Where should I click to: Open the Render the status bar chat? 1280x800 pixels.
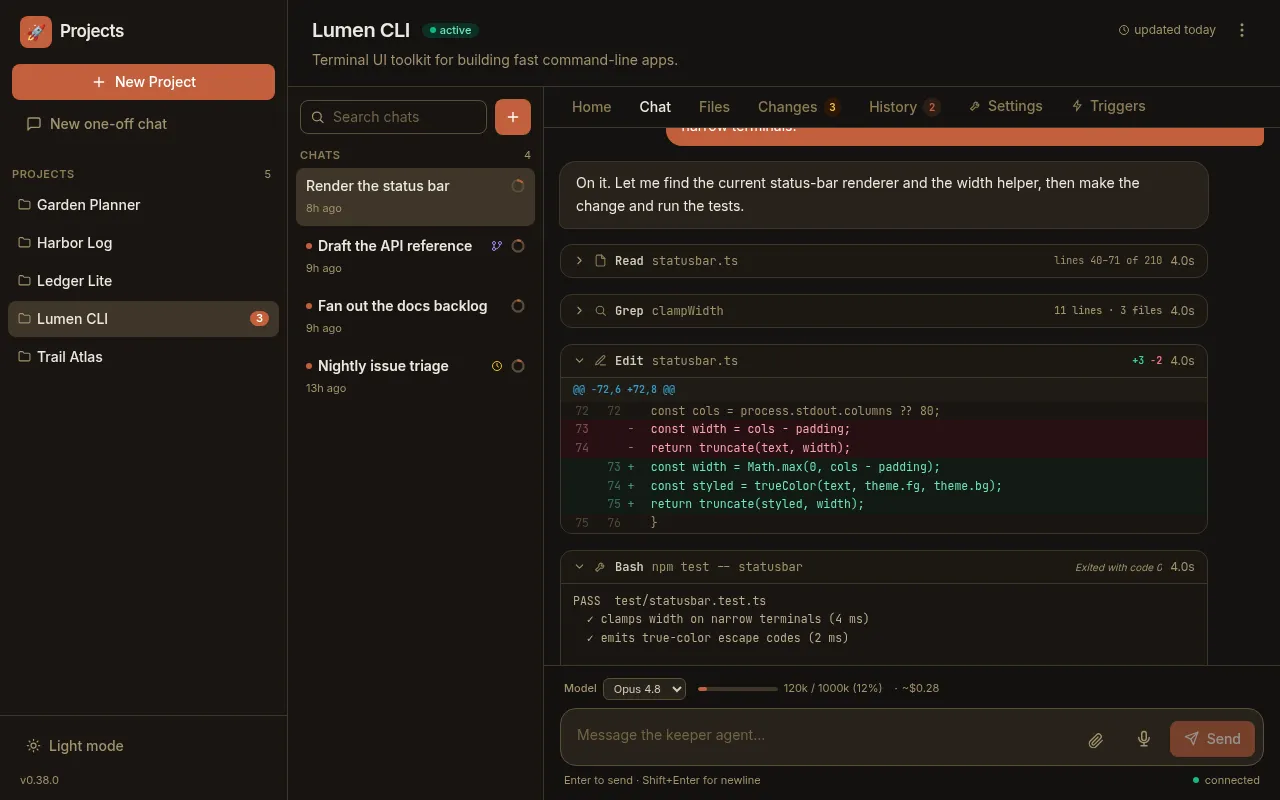coord(415,196)
